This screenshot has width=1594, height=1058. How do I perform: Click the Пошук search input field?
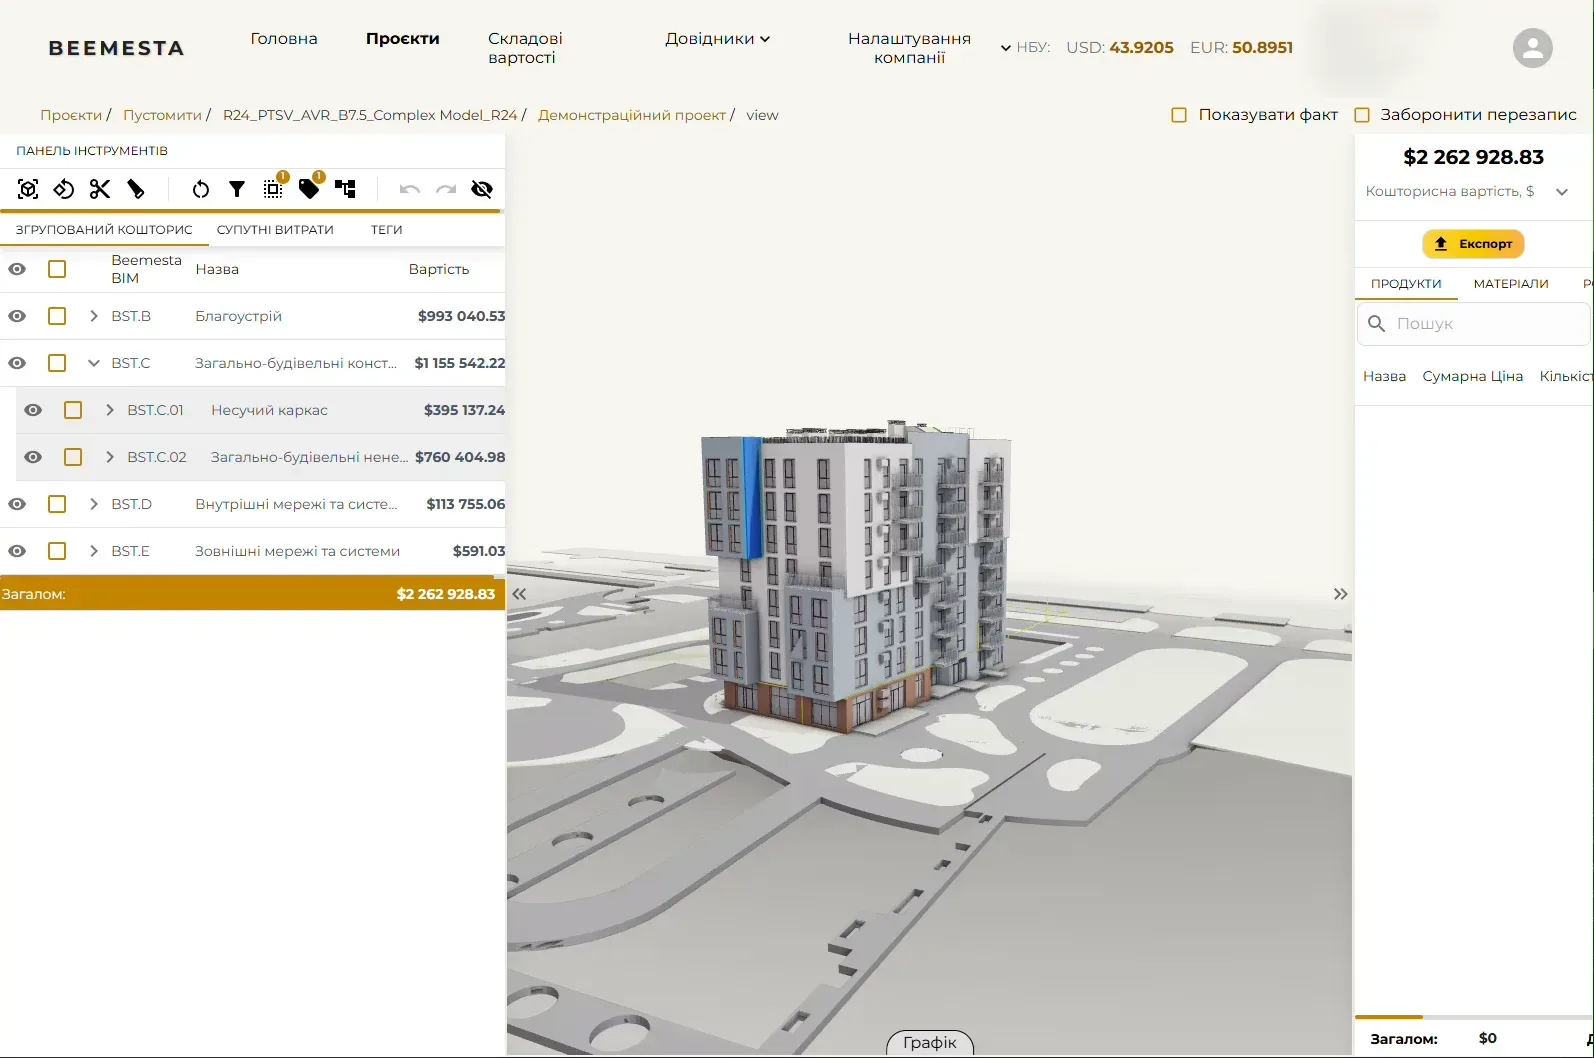1473,324
